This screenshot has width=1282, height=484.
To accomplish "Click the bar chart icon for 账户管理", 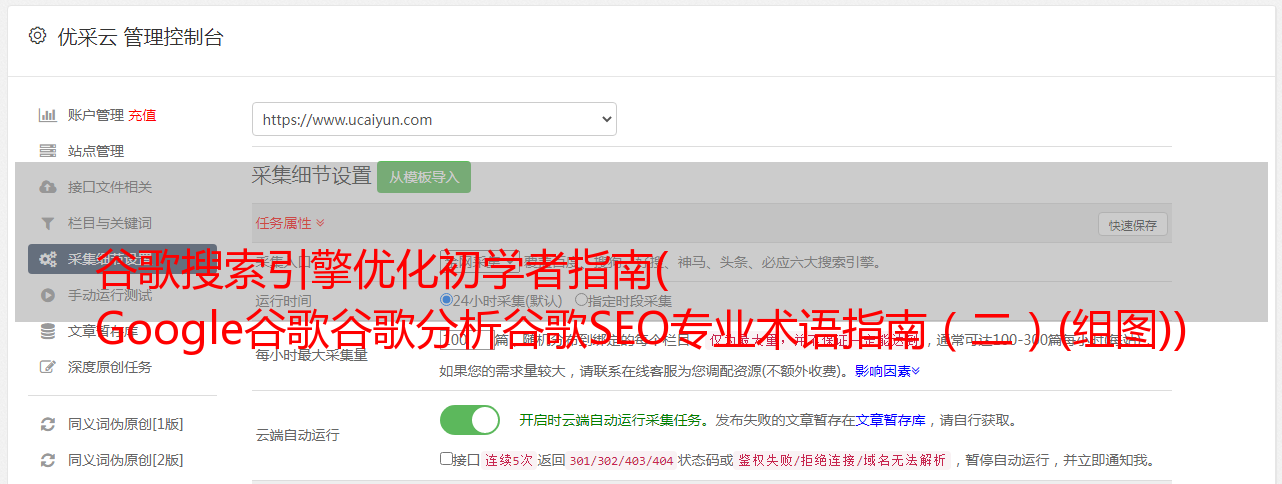I will coord(47,115).
